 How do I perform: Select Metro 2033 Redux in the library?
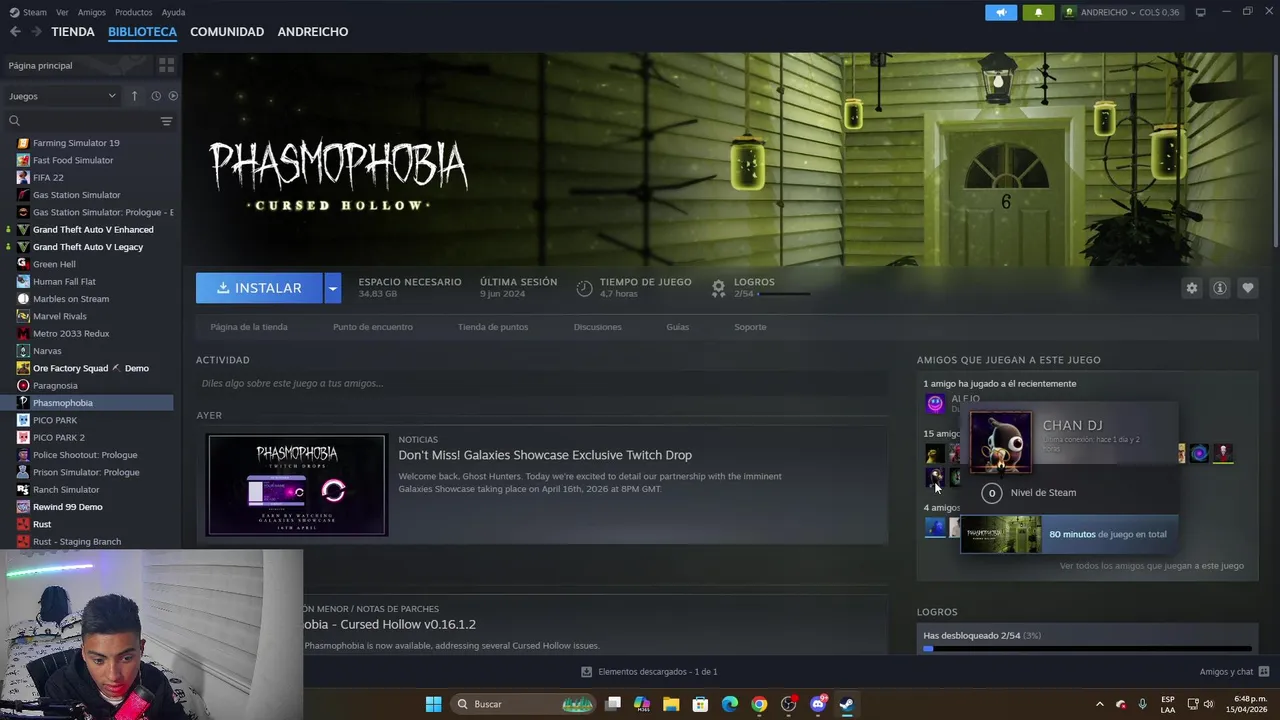(x=71, y=333)
